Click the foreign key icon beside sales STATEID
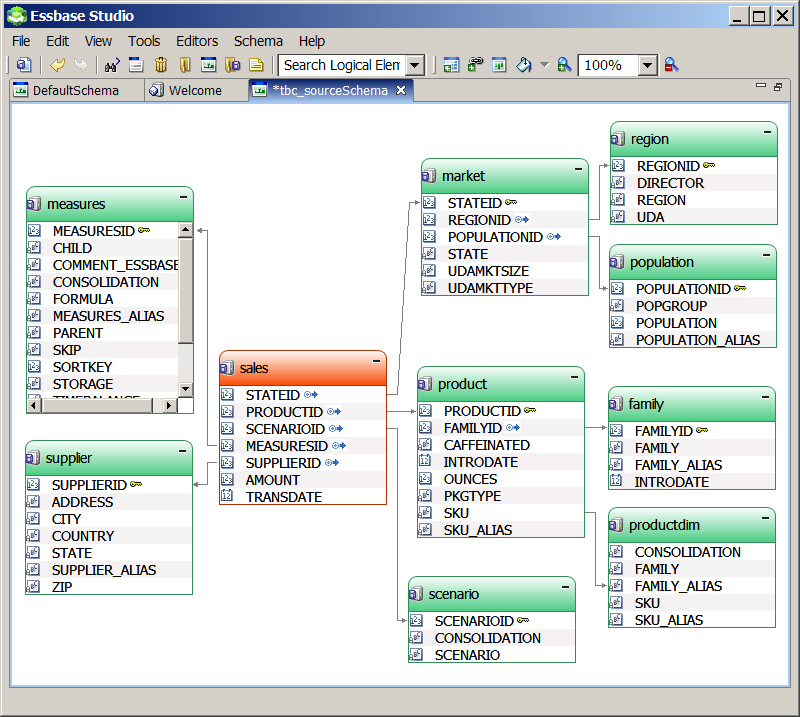The image size is (800, 717). [x=311, y=394]
